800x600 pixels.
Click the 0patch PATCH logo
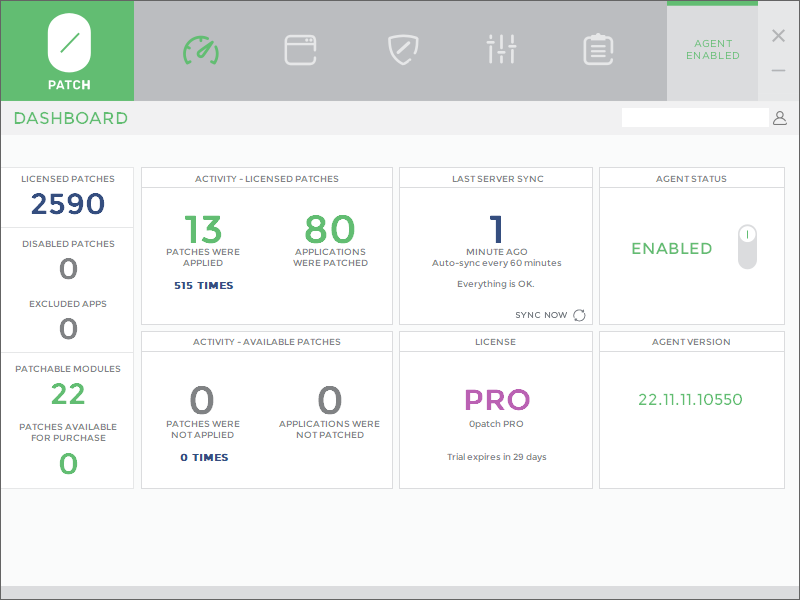click(x=69, y=51)
